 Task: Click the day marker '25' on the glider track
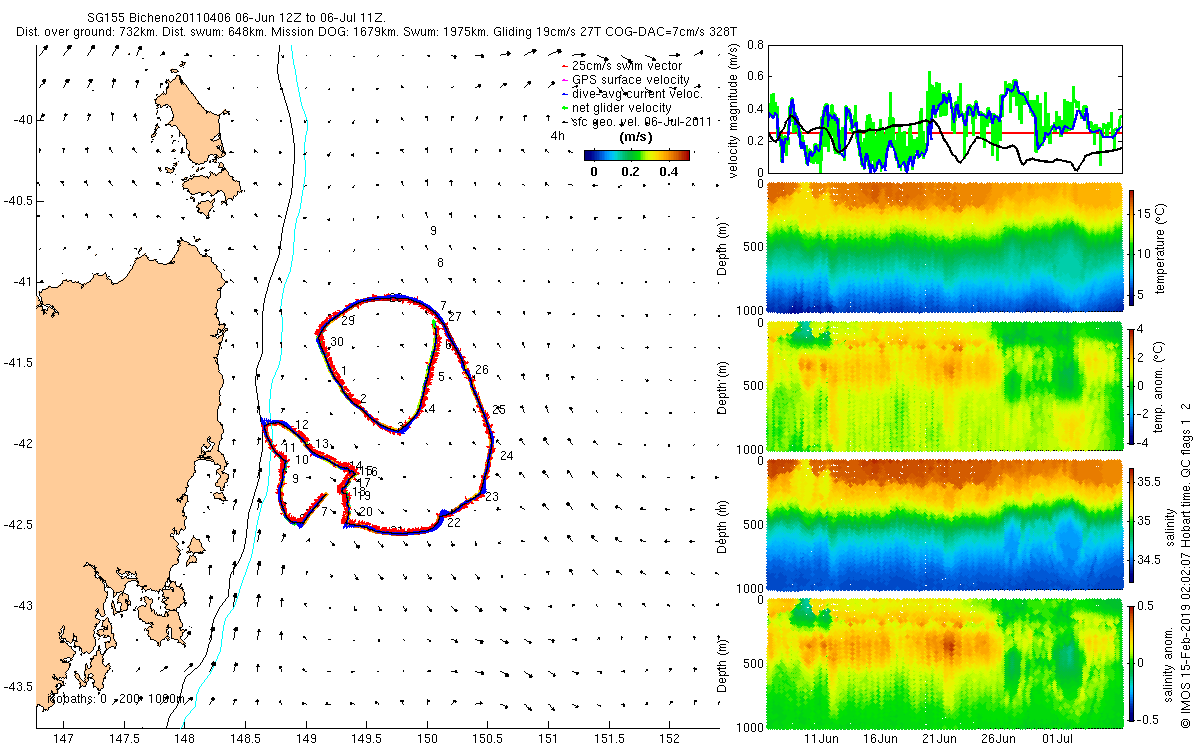499,410
